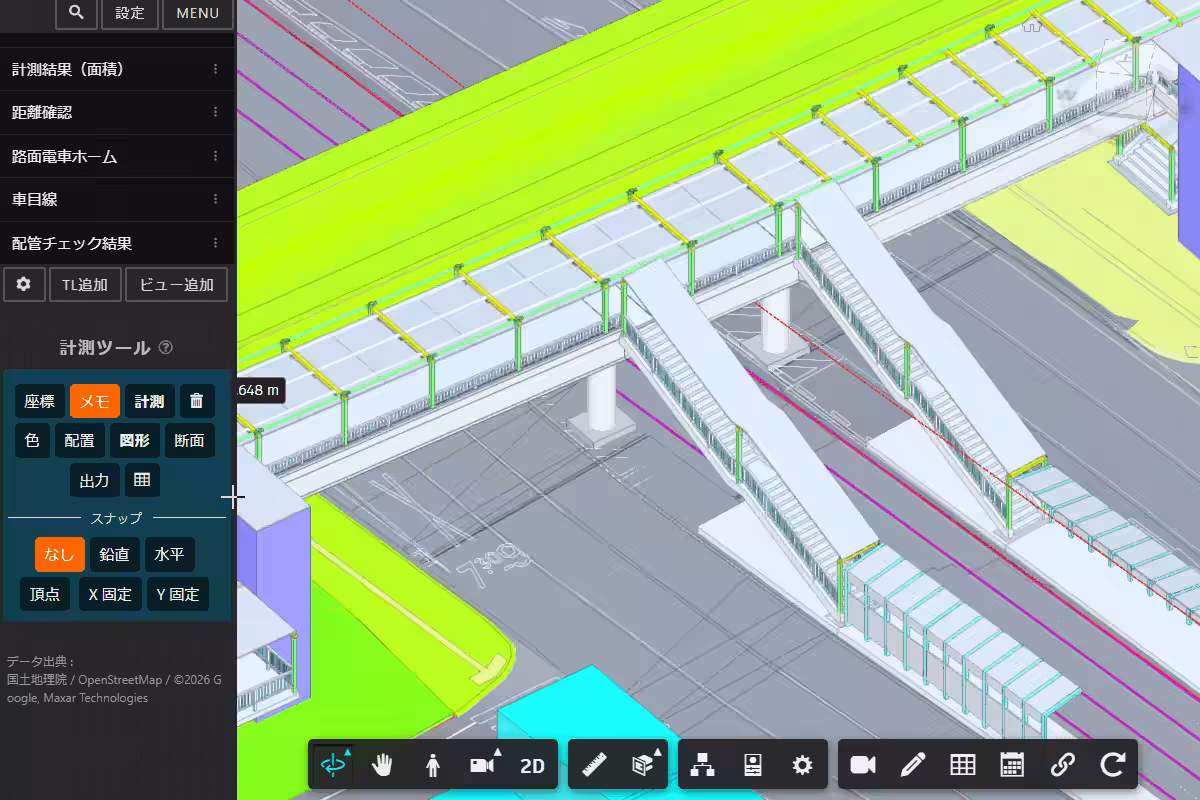This screenshot has height=800, width=1200.
Task: Select the 計測結果（面積） view row
Action: click(x=117, y=70)
